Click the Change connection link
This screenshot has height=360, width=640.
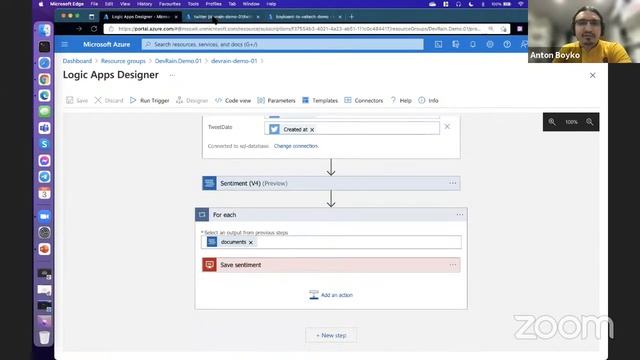coord(296,146)
